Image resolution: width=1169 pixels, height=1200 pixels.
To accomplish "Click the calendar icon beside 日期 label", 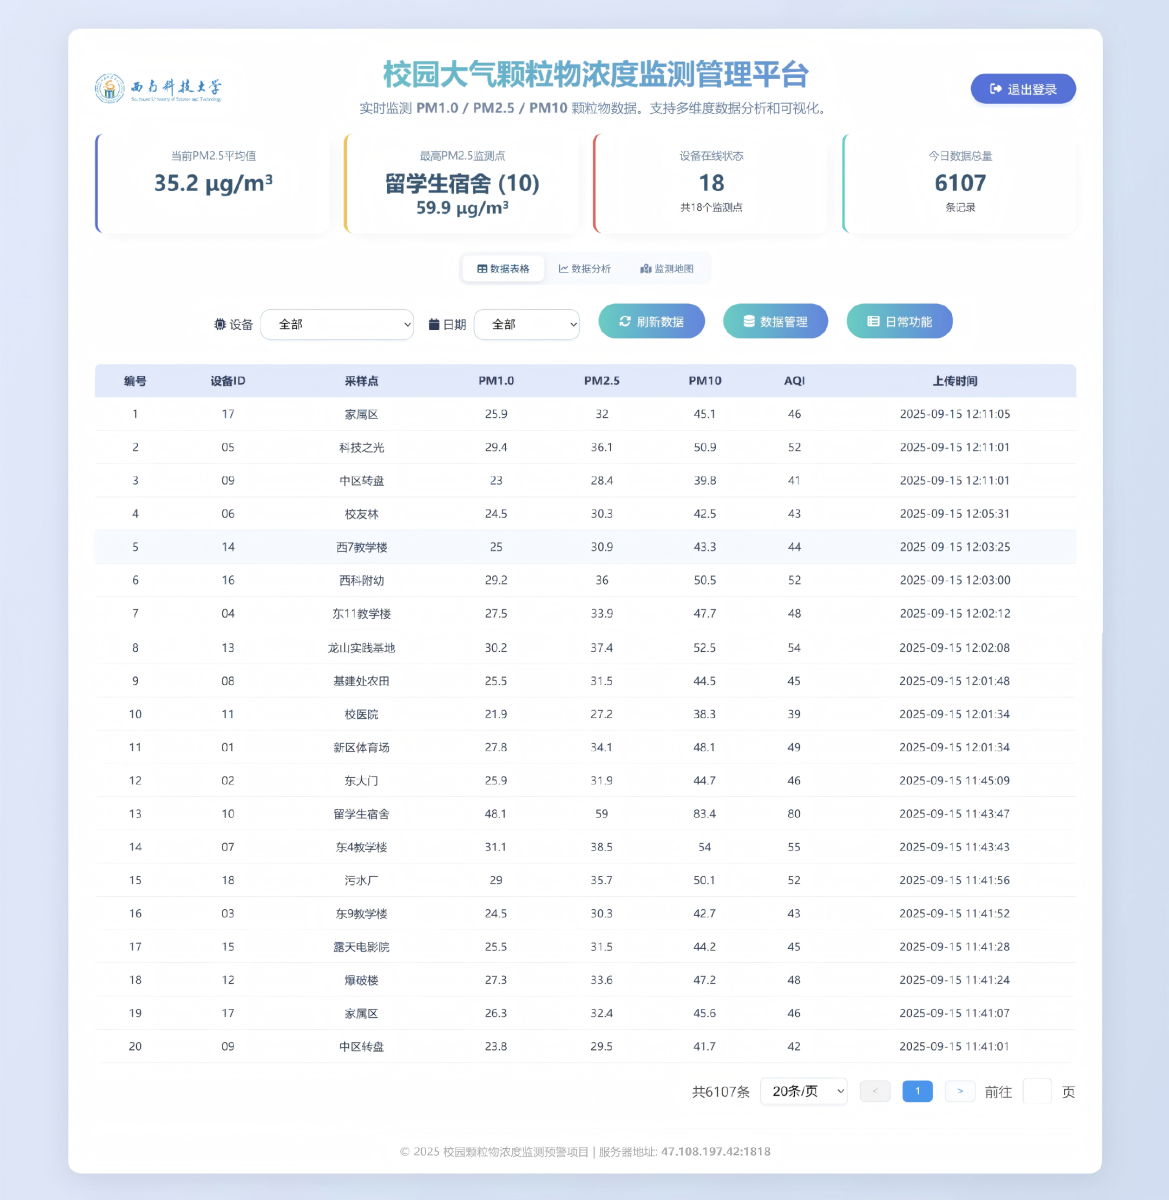I will click(434, 325).
